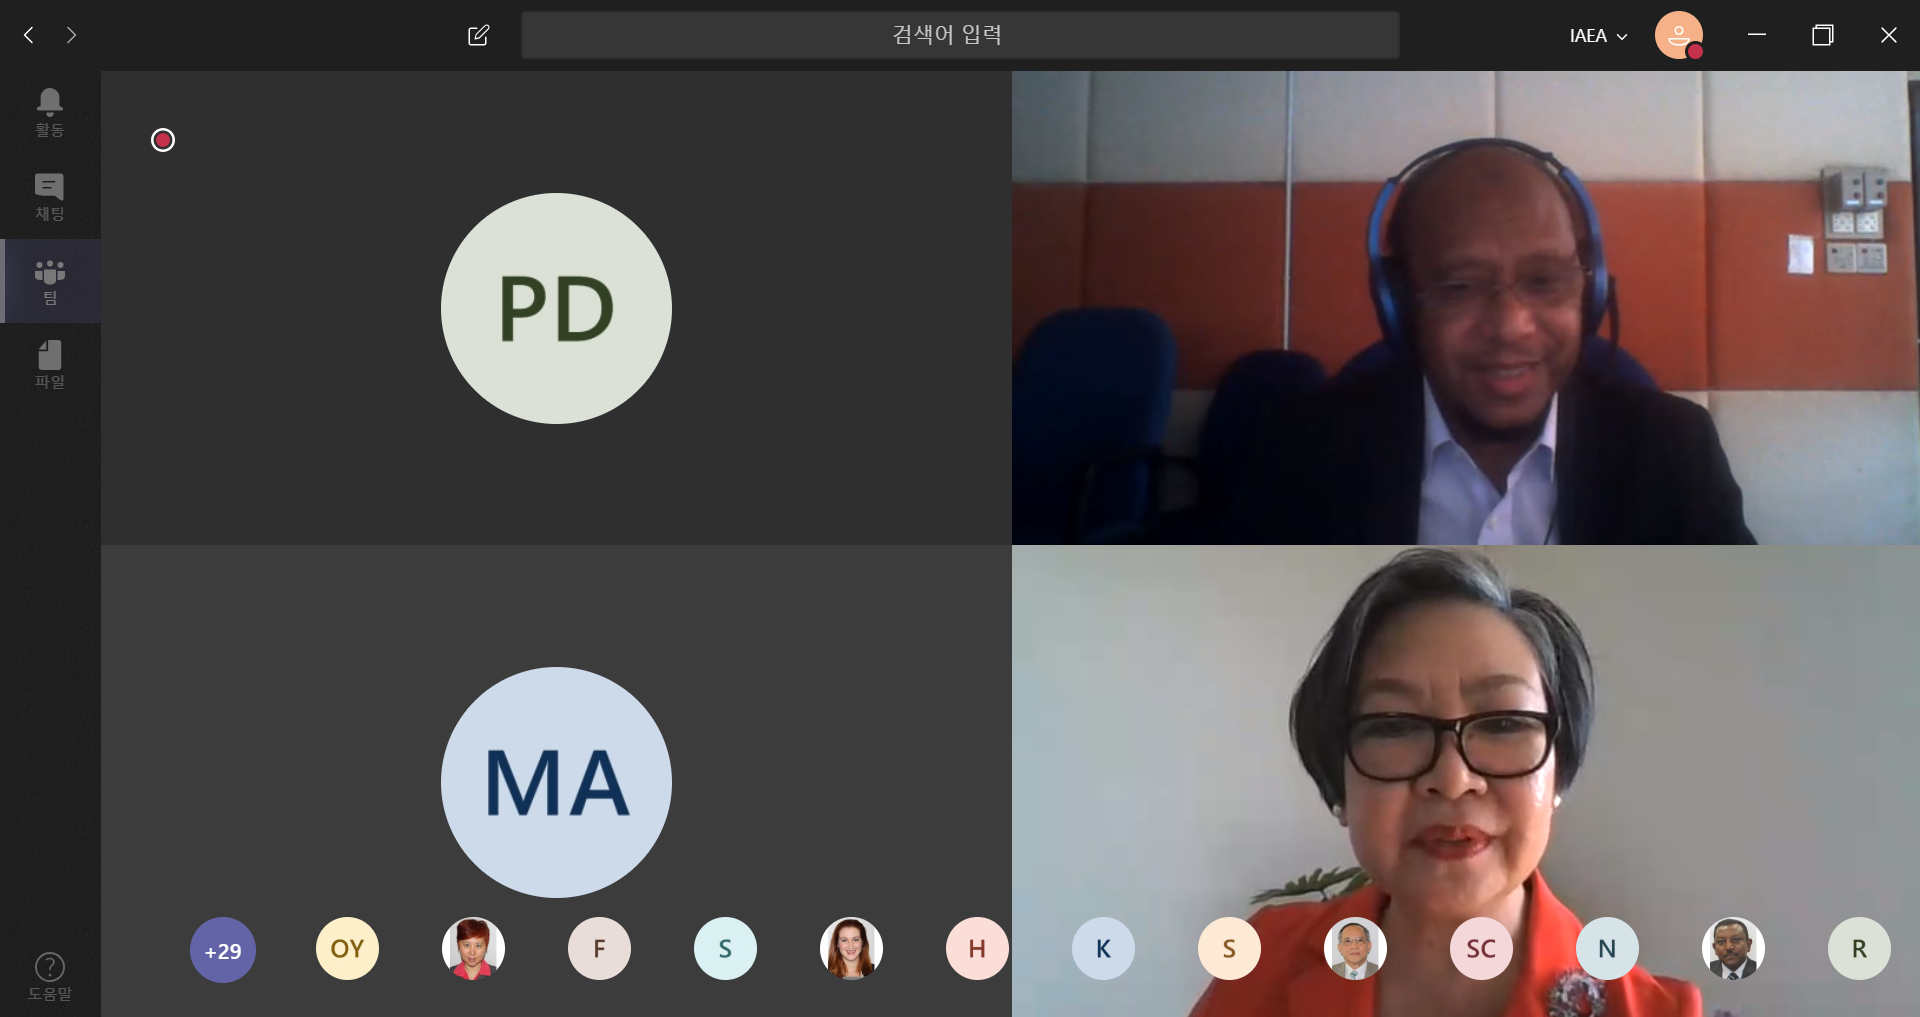Image resolution: width=1920 pixels, height=1017 pixels.
Task: Open Help question mark icon
Action: (49, 976)
